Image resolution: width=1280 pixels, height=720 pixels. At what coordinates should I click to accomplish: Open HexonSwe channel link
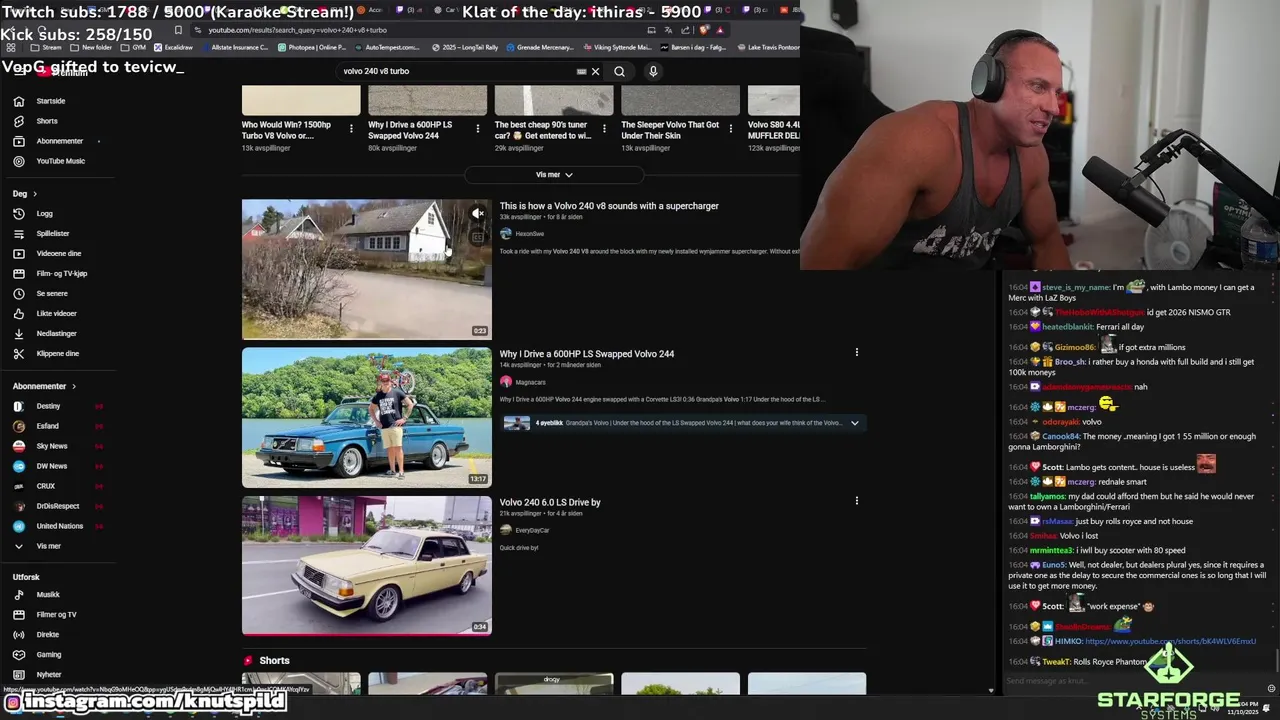point(529,234)
